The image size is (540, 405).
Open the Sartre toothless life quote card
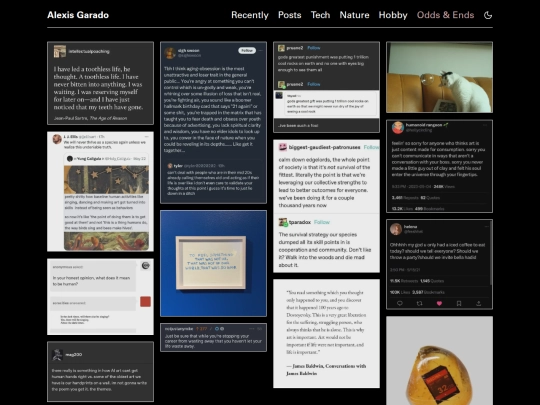click(100, 83)
